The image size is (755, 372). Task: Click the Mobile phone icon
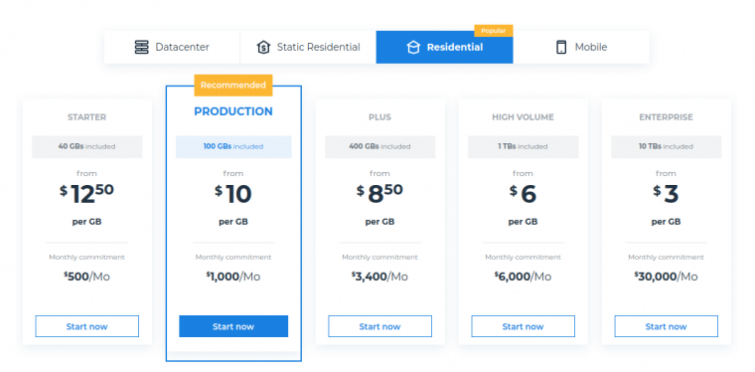coord(561,47)
